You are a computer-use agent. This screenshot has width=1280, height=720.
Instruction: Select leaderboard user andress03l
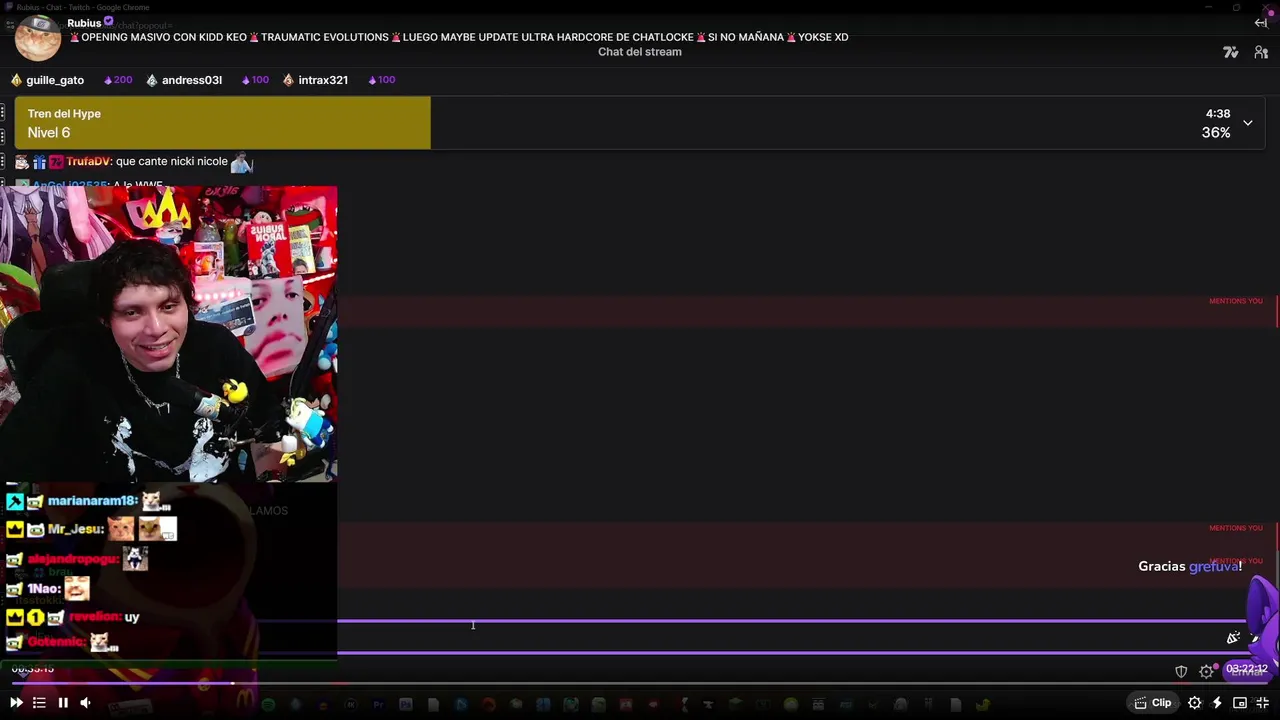coord(192,80)
